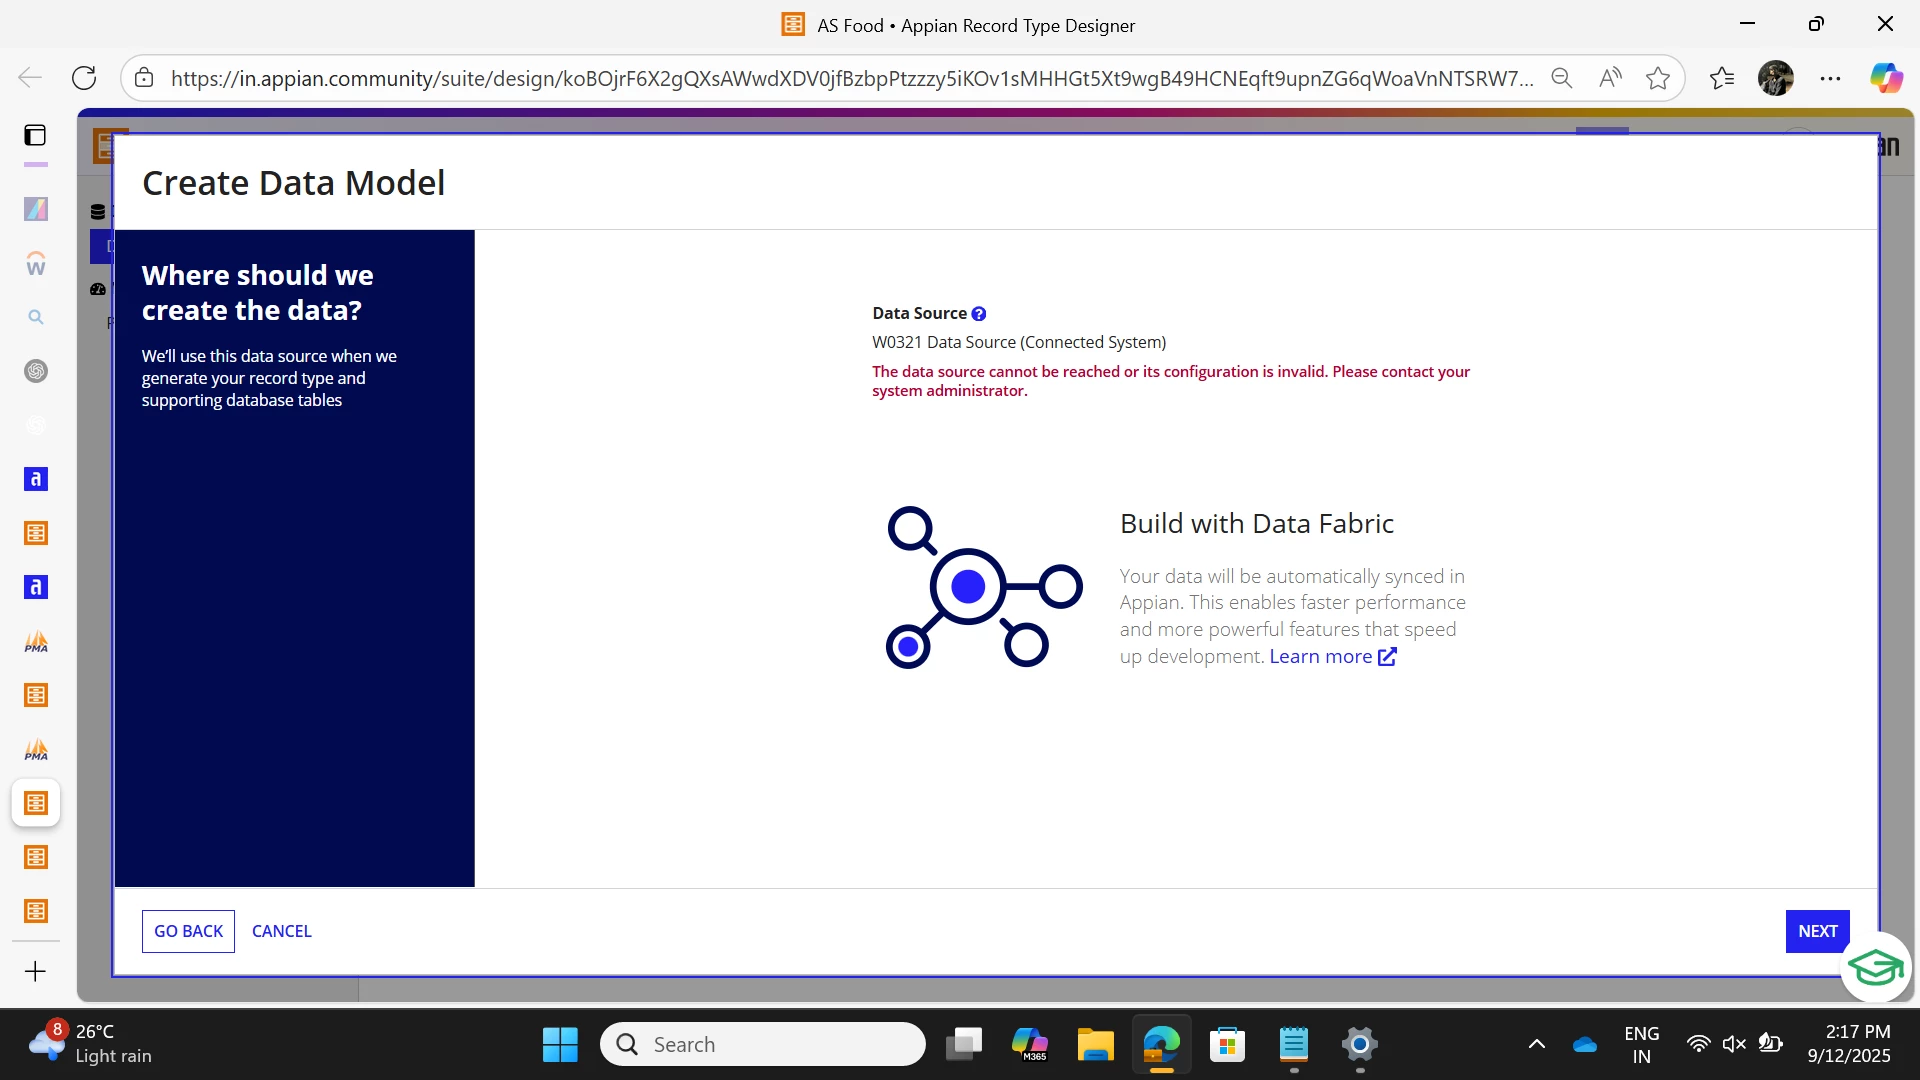Open the OneDrive tray icon

[x=1585, y=1045]
